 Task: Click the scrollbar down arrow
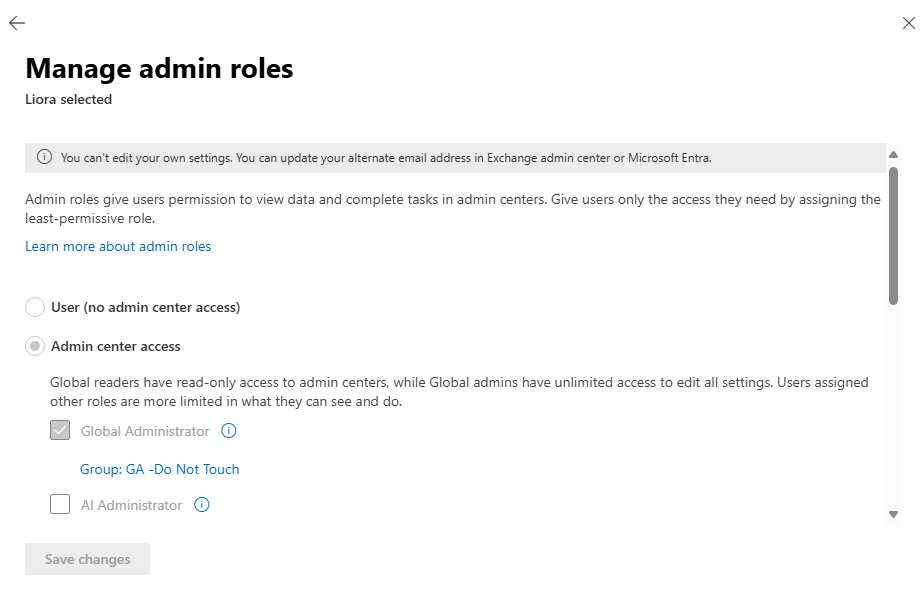[x=893, y=515]
